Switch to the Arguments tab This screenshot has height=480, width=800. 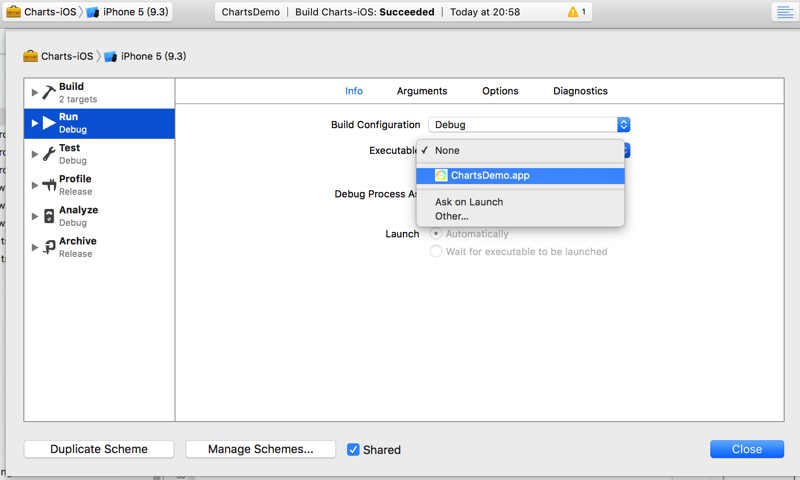[422, 91]
